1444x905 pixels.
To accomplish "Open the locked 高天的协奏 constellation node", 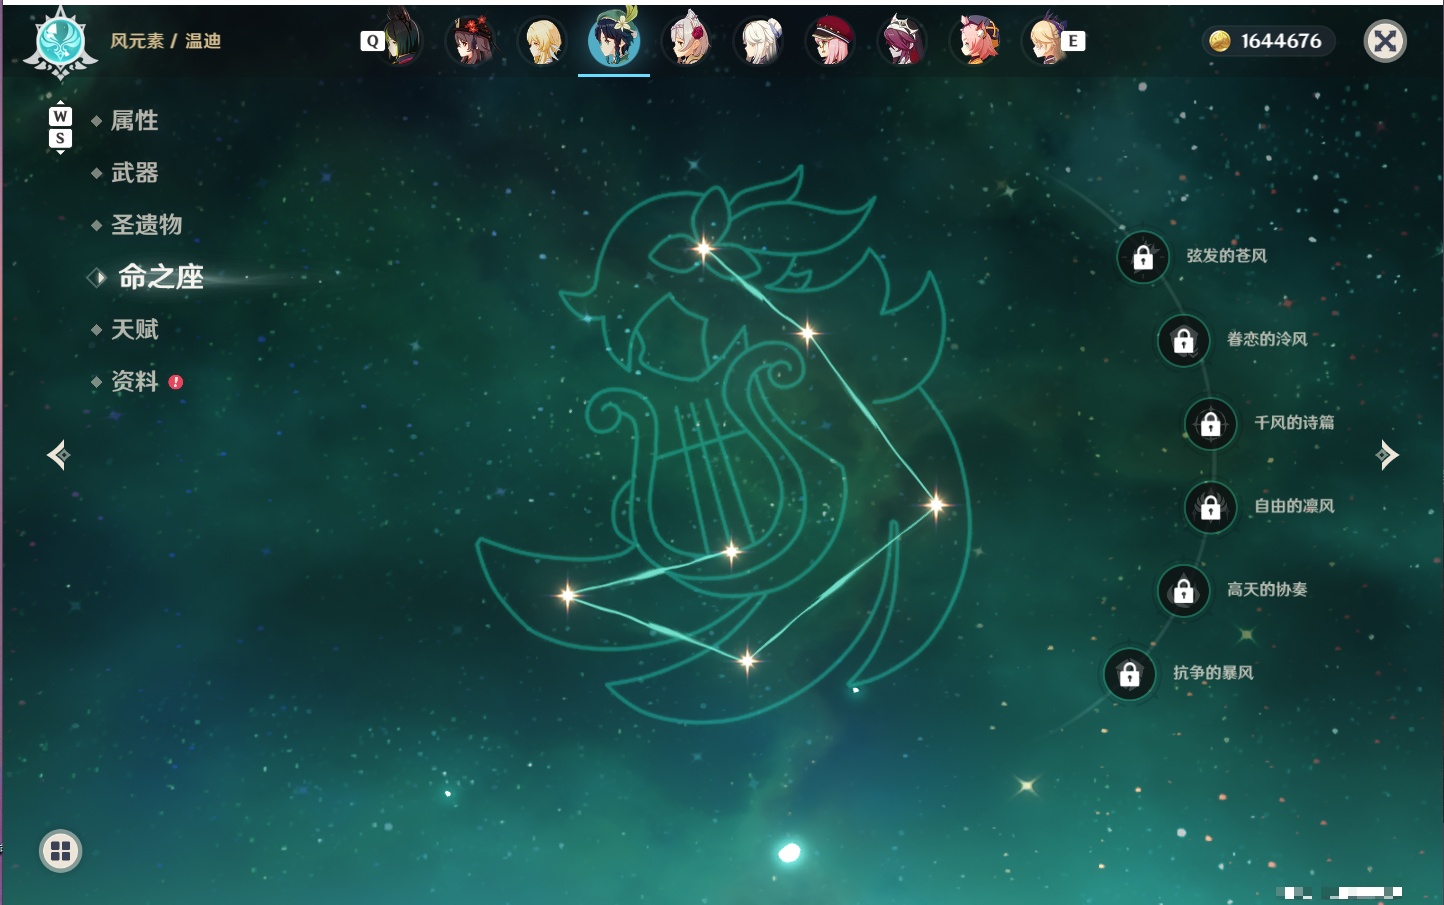I will point(1184,590).
